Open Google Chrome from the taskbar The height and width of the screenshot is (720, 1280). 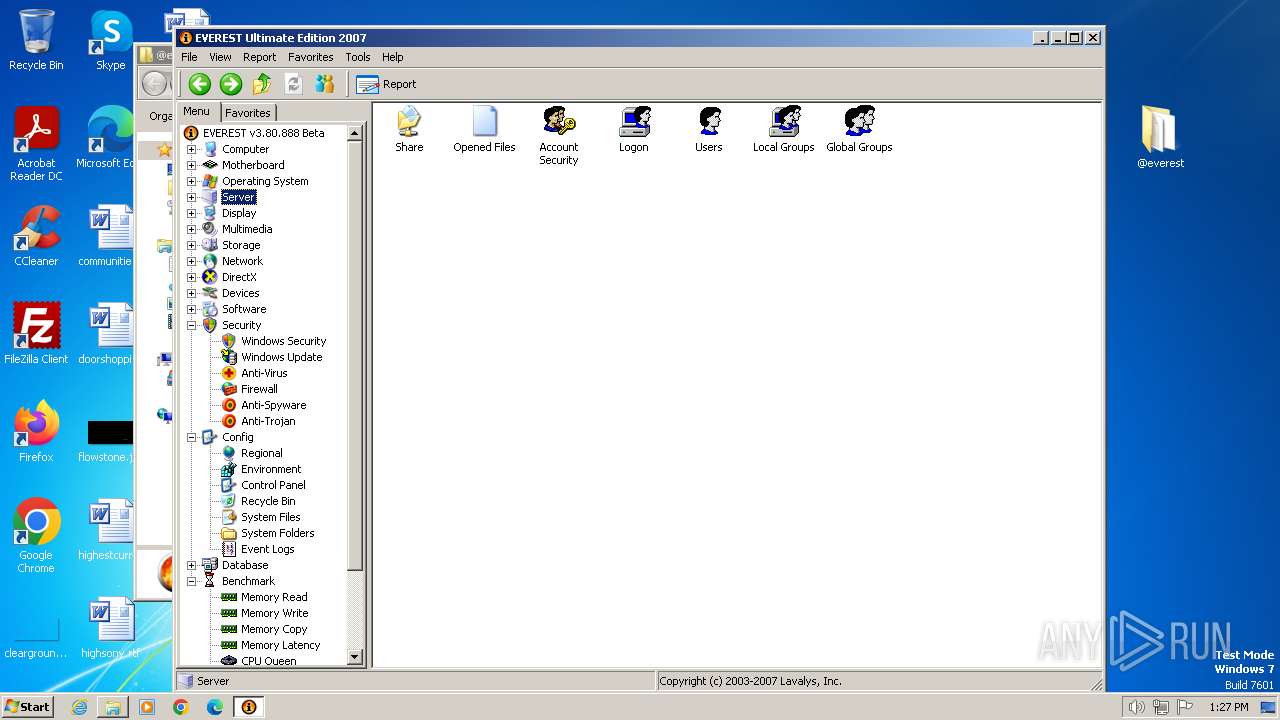181,707
